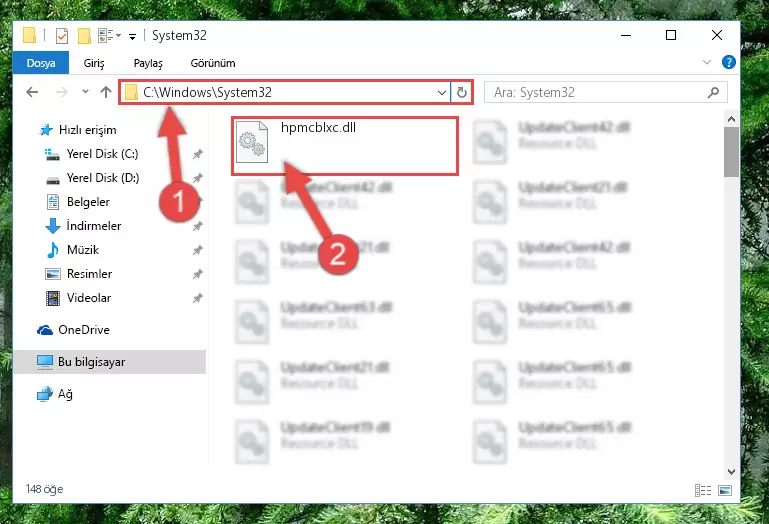Minimize the System32 window
This screenshot has width=769, height=524.
click(x=626, y=35)
